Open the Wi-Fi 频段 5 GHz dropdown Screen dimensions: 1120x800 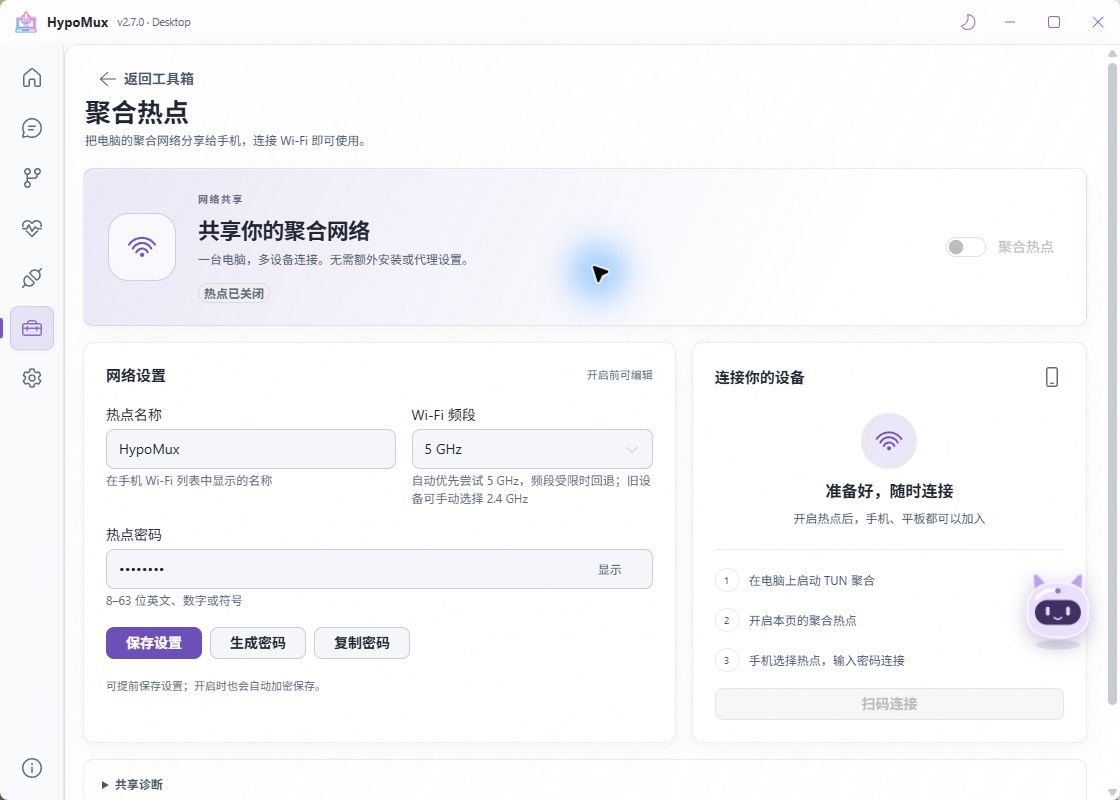(532, 449)
